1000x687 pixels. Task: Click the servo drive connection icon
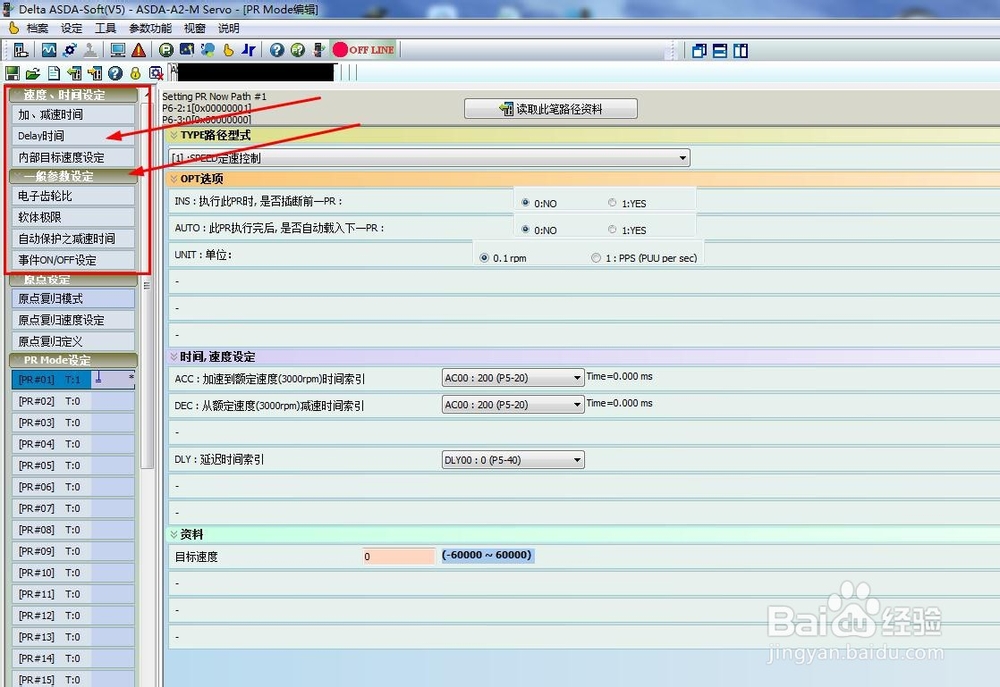click(20, 50)
